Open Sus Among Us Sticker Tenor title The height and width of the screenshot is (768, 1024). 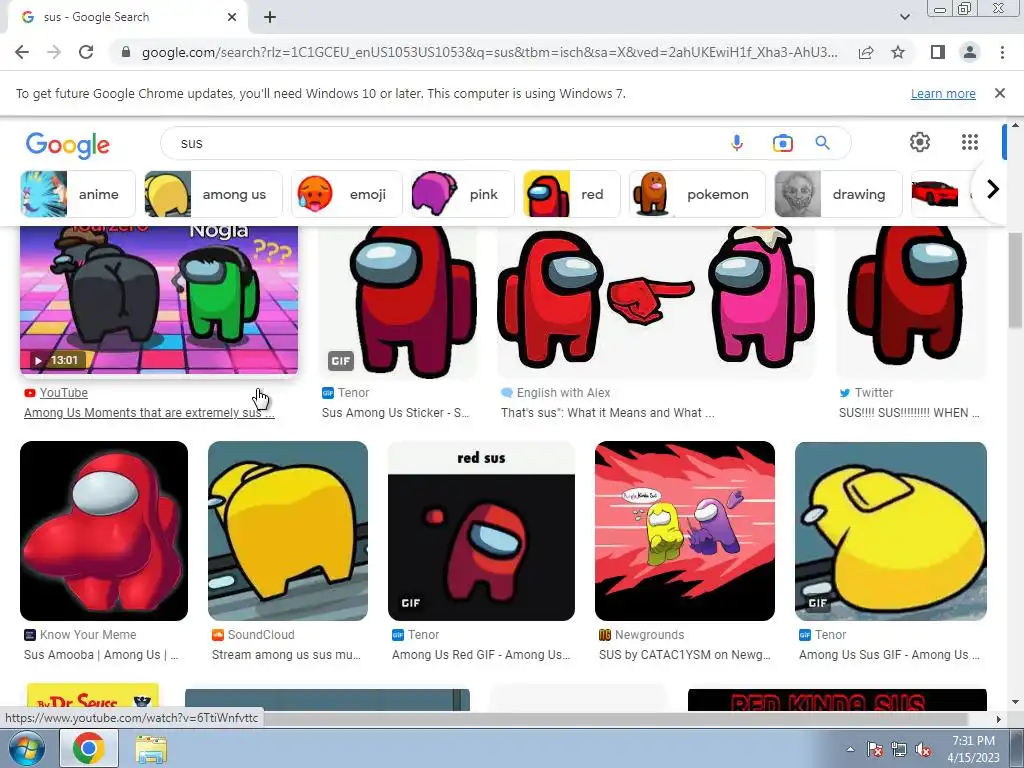395,413
